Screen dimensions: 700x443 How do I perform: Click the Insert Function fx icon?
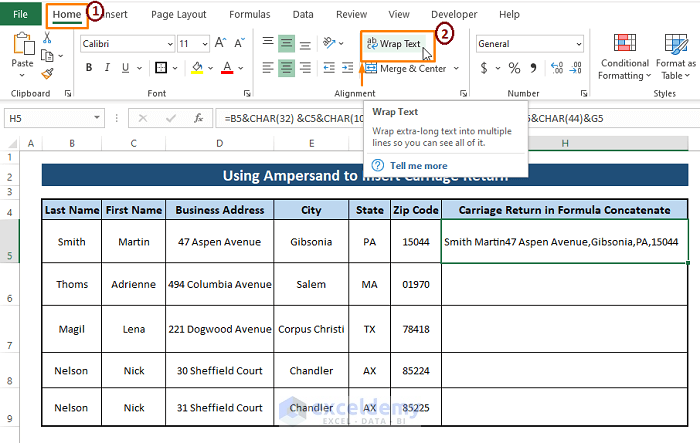(198, 117)
